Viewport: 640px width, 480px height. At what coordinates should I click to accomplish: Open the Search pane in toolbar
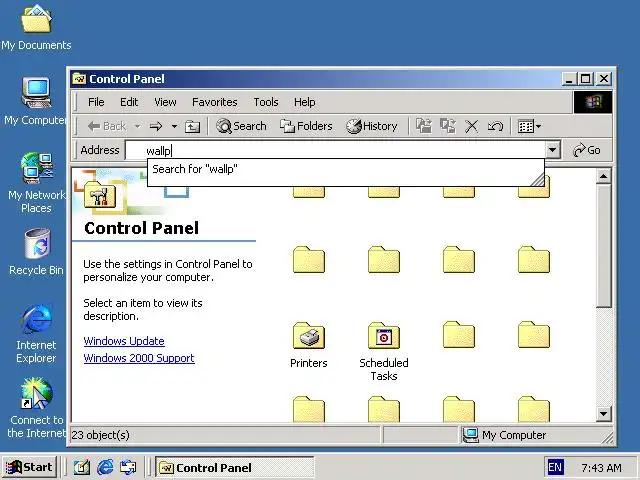241,126
